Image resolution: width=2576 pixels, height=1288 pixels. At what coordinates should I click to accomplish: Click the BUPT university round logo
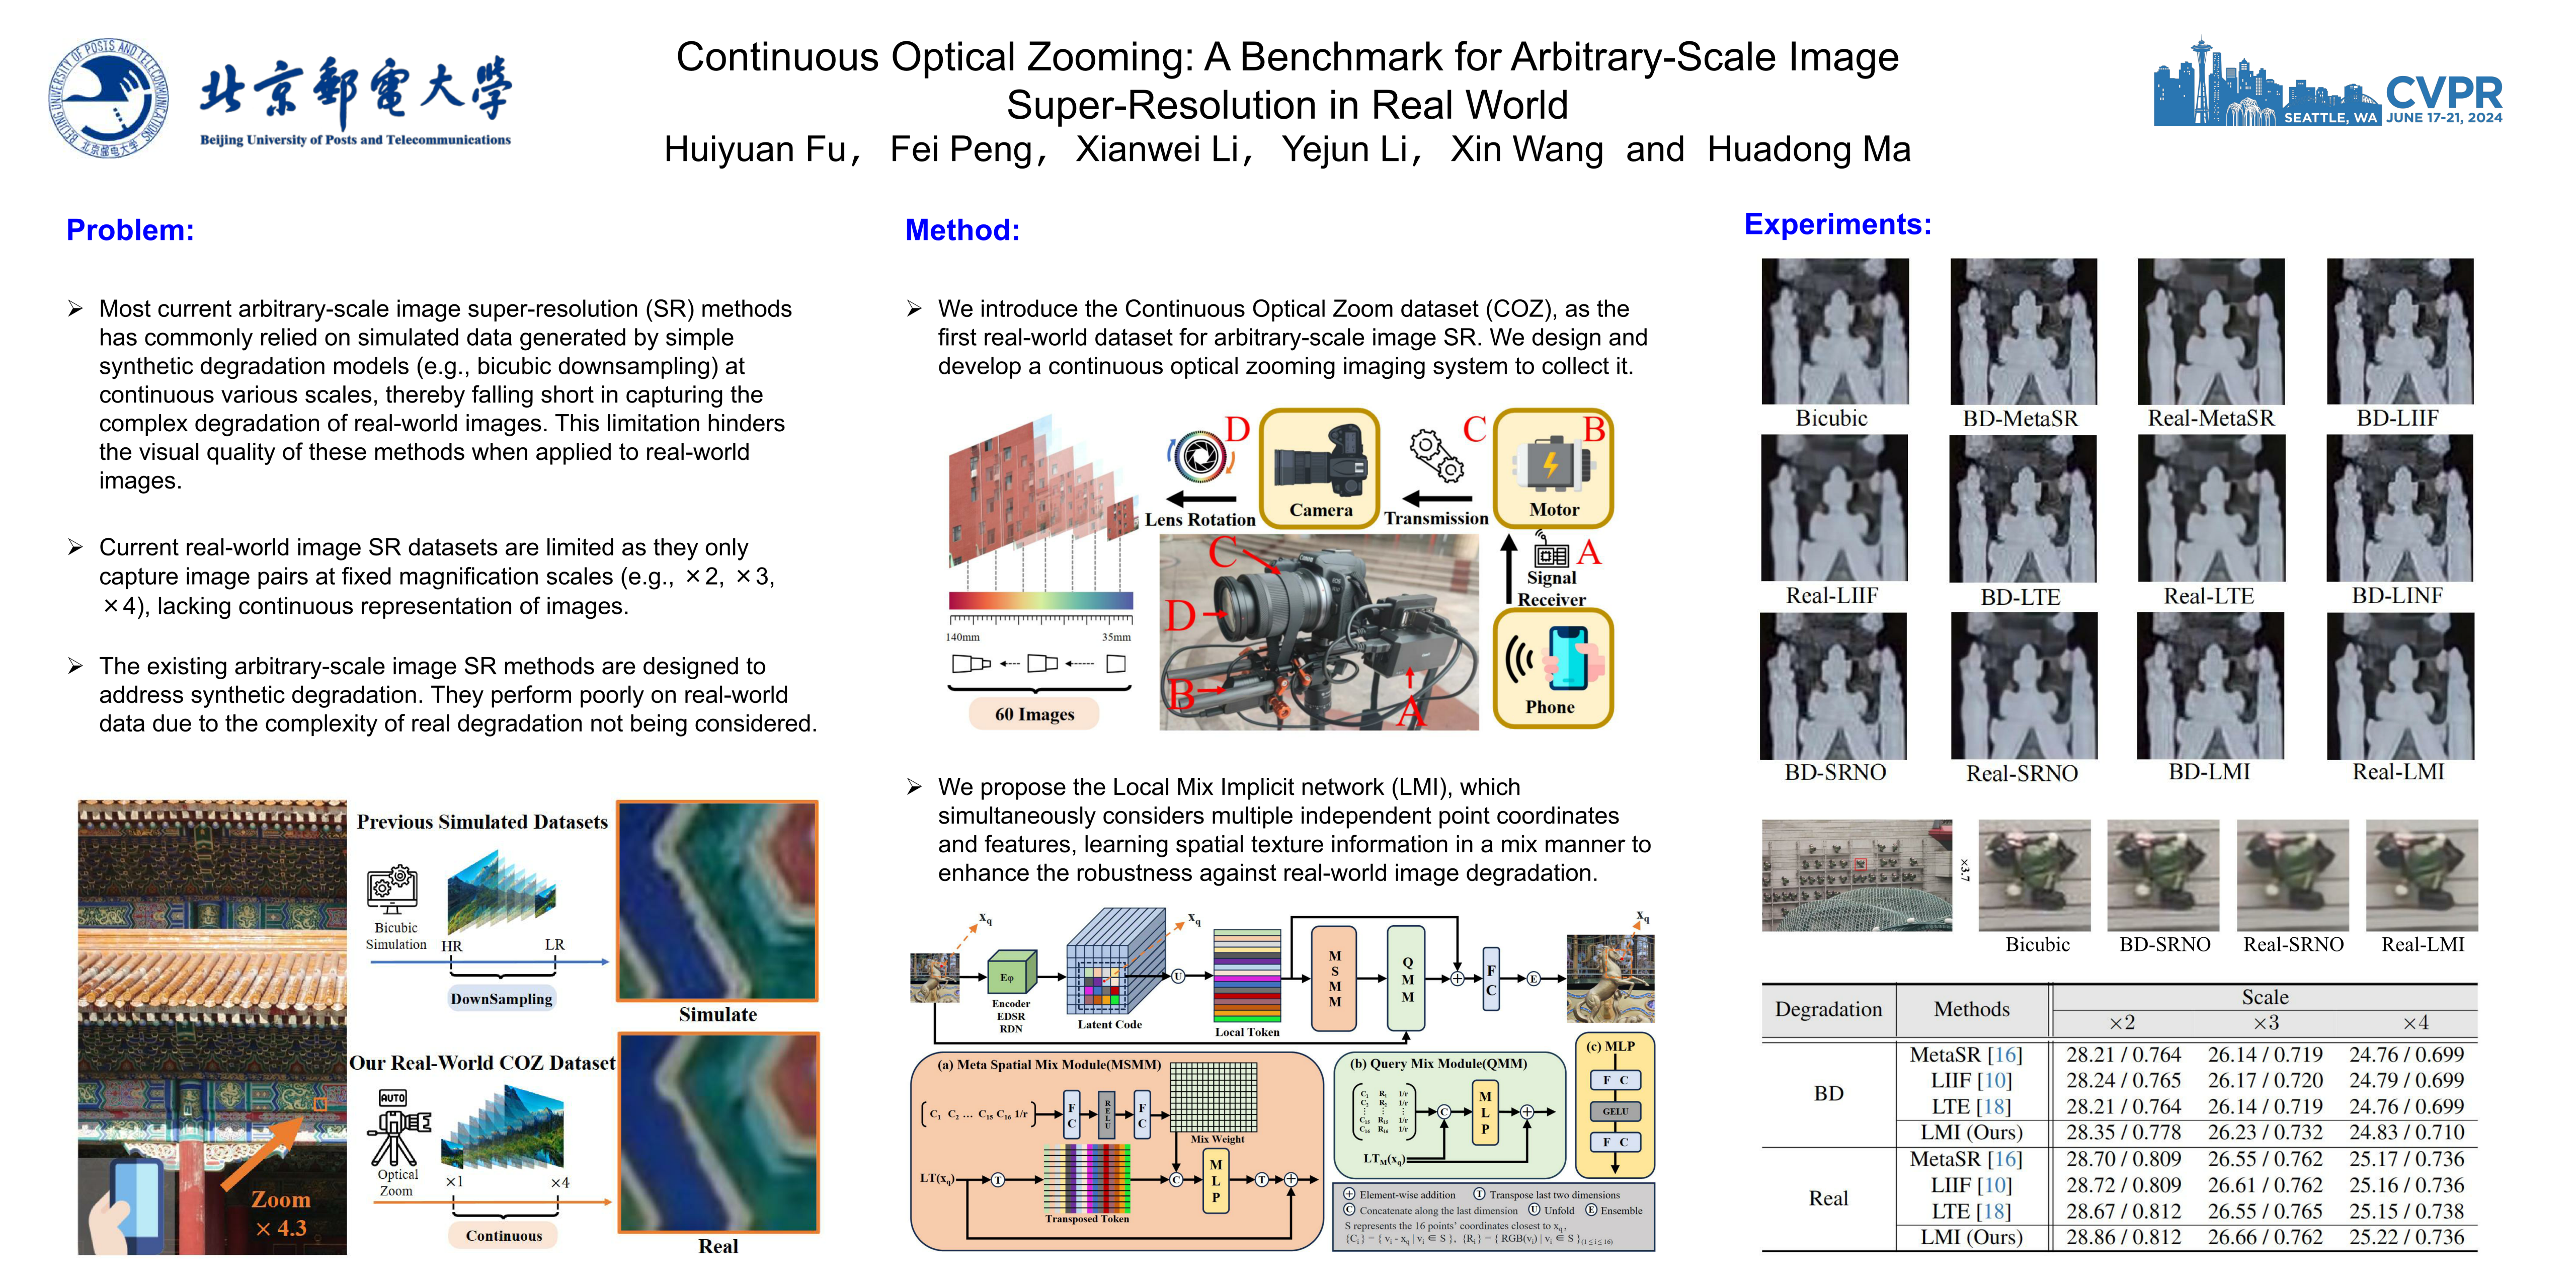click(x=108, y=99)
